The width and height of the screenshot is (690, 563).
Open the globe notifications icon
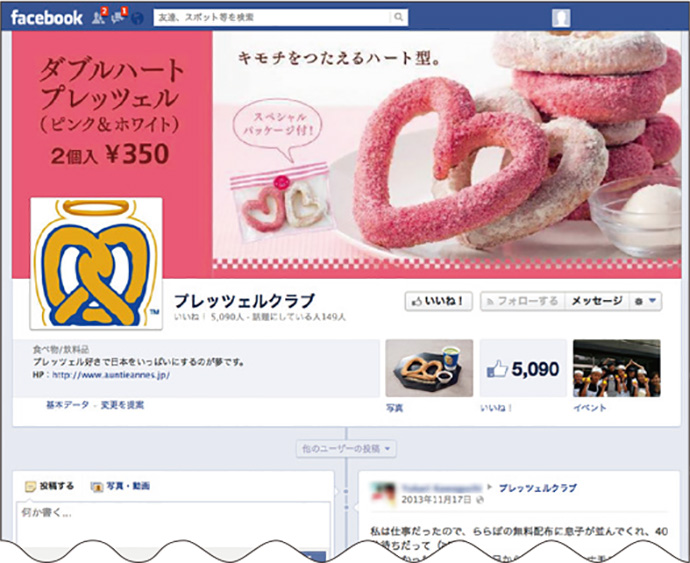pos(138,18)
